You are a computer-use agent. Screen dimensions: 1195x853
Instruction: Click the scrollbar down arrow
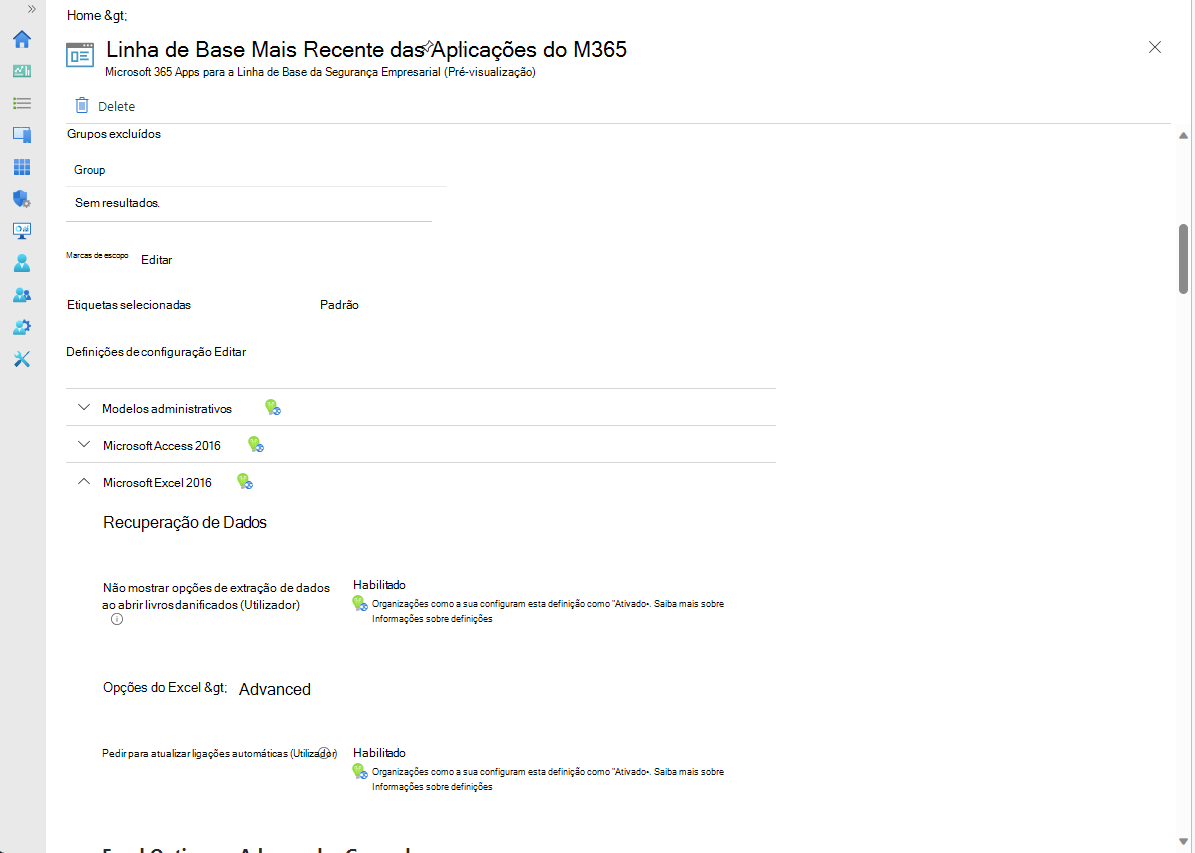click(1183, 842)
